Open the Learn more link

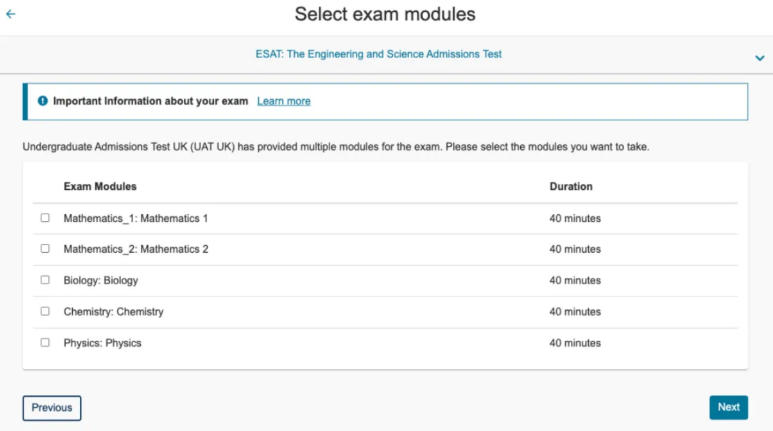coord(284,101)
